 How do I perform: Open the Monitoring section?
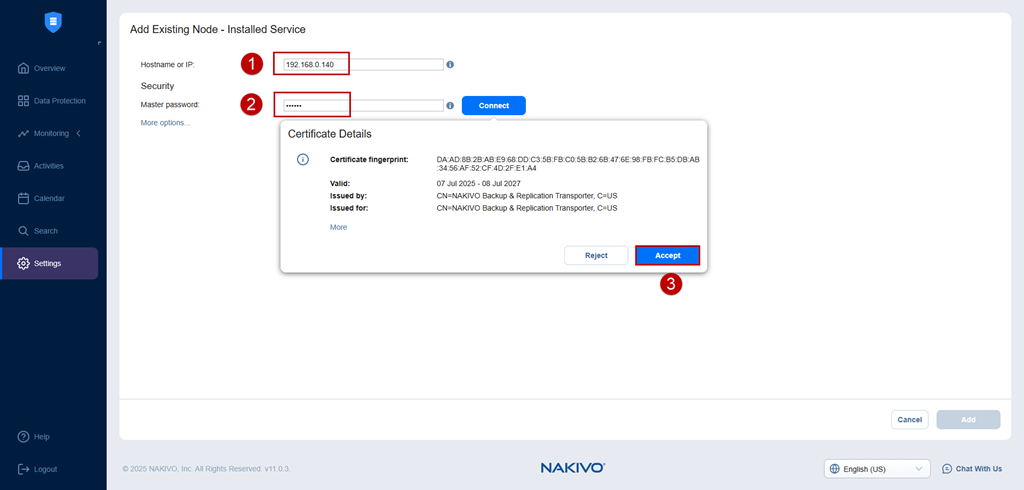(x=50, y=133)
